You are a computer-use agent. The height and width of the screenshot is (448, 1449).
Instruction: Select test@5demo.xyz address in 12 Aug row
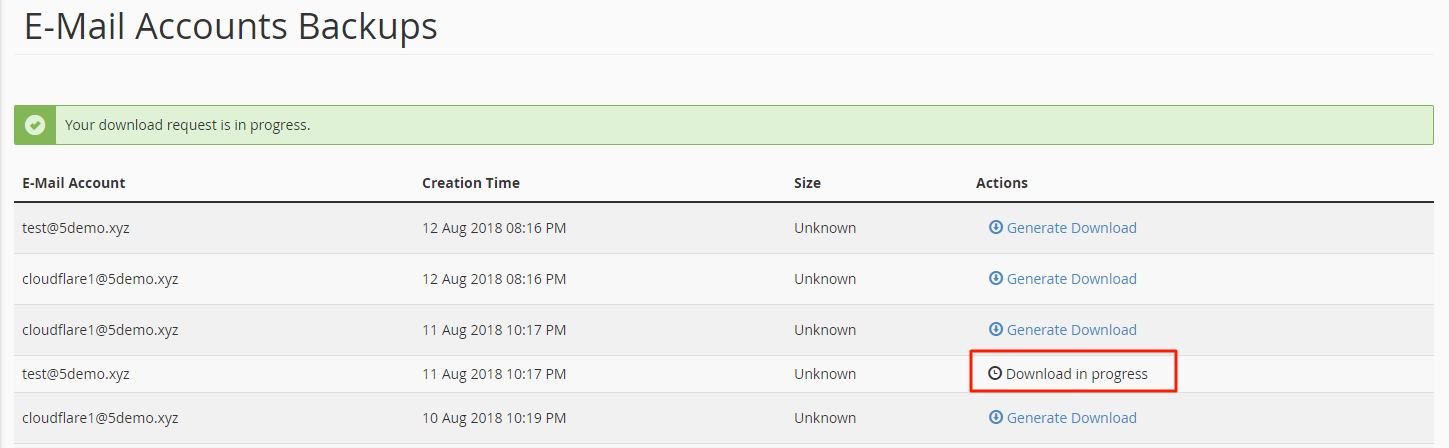76,228
